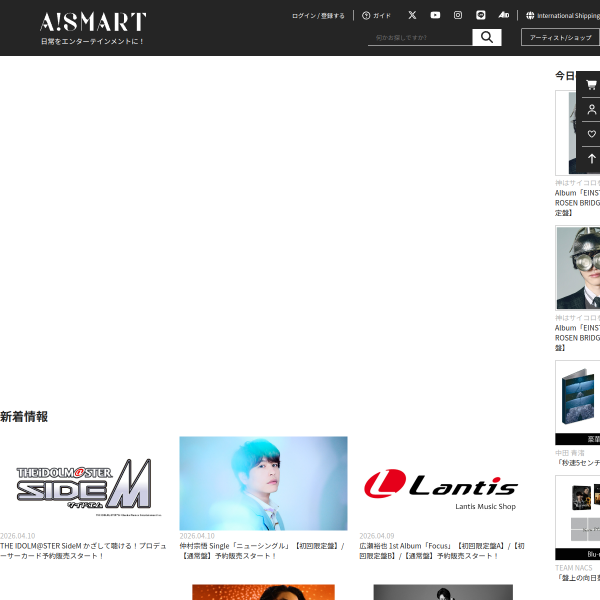Open the TEAM NACS Blu-ray thumbnail
The image size is (600, 600).
pyautogui.click(x=578, y=518)
